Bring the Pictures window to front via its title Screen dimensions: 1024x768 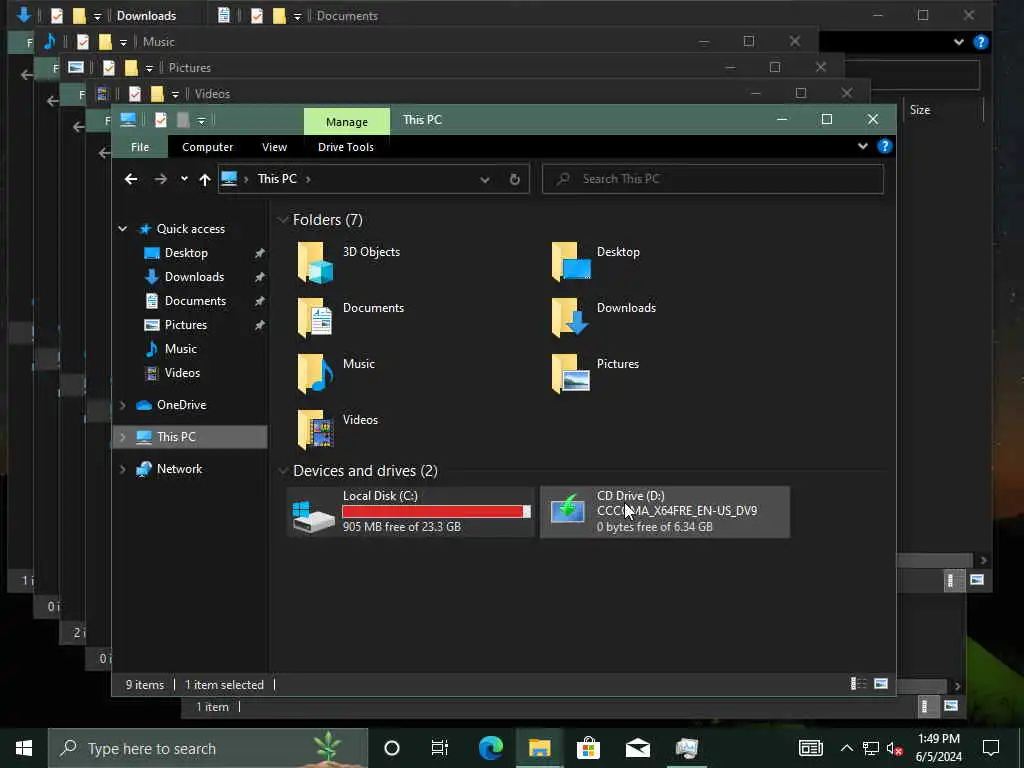[189, 68]
